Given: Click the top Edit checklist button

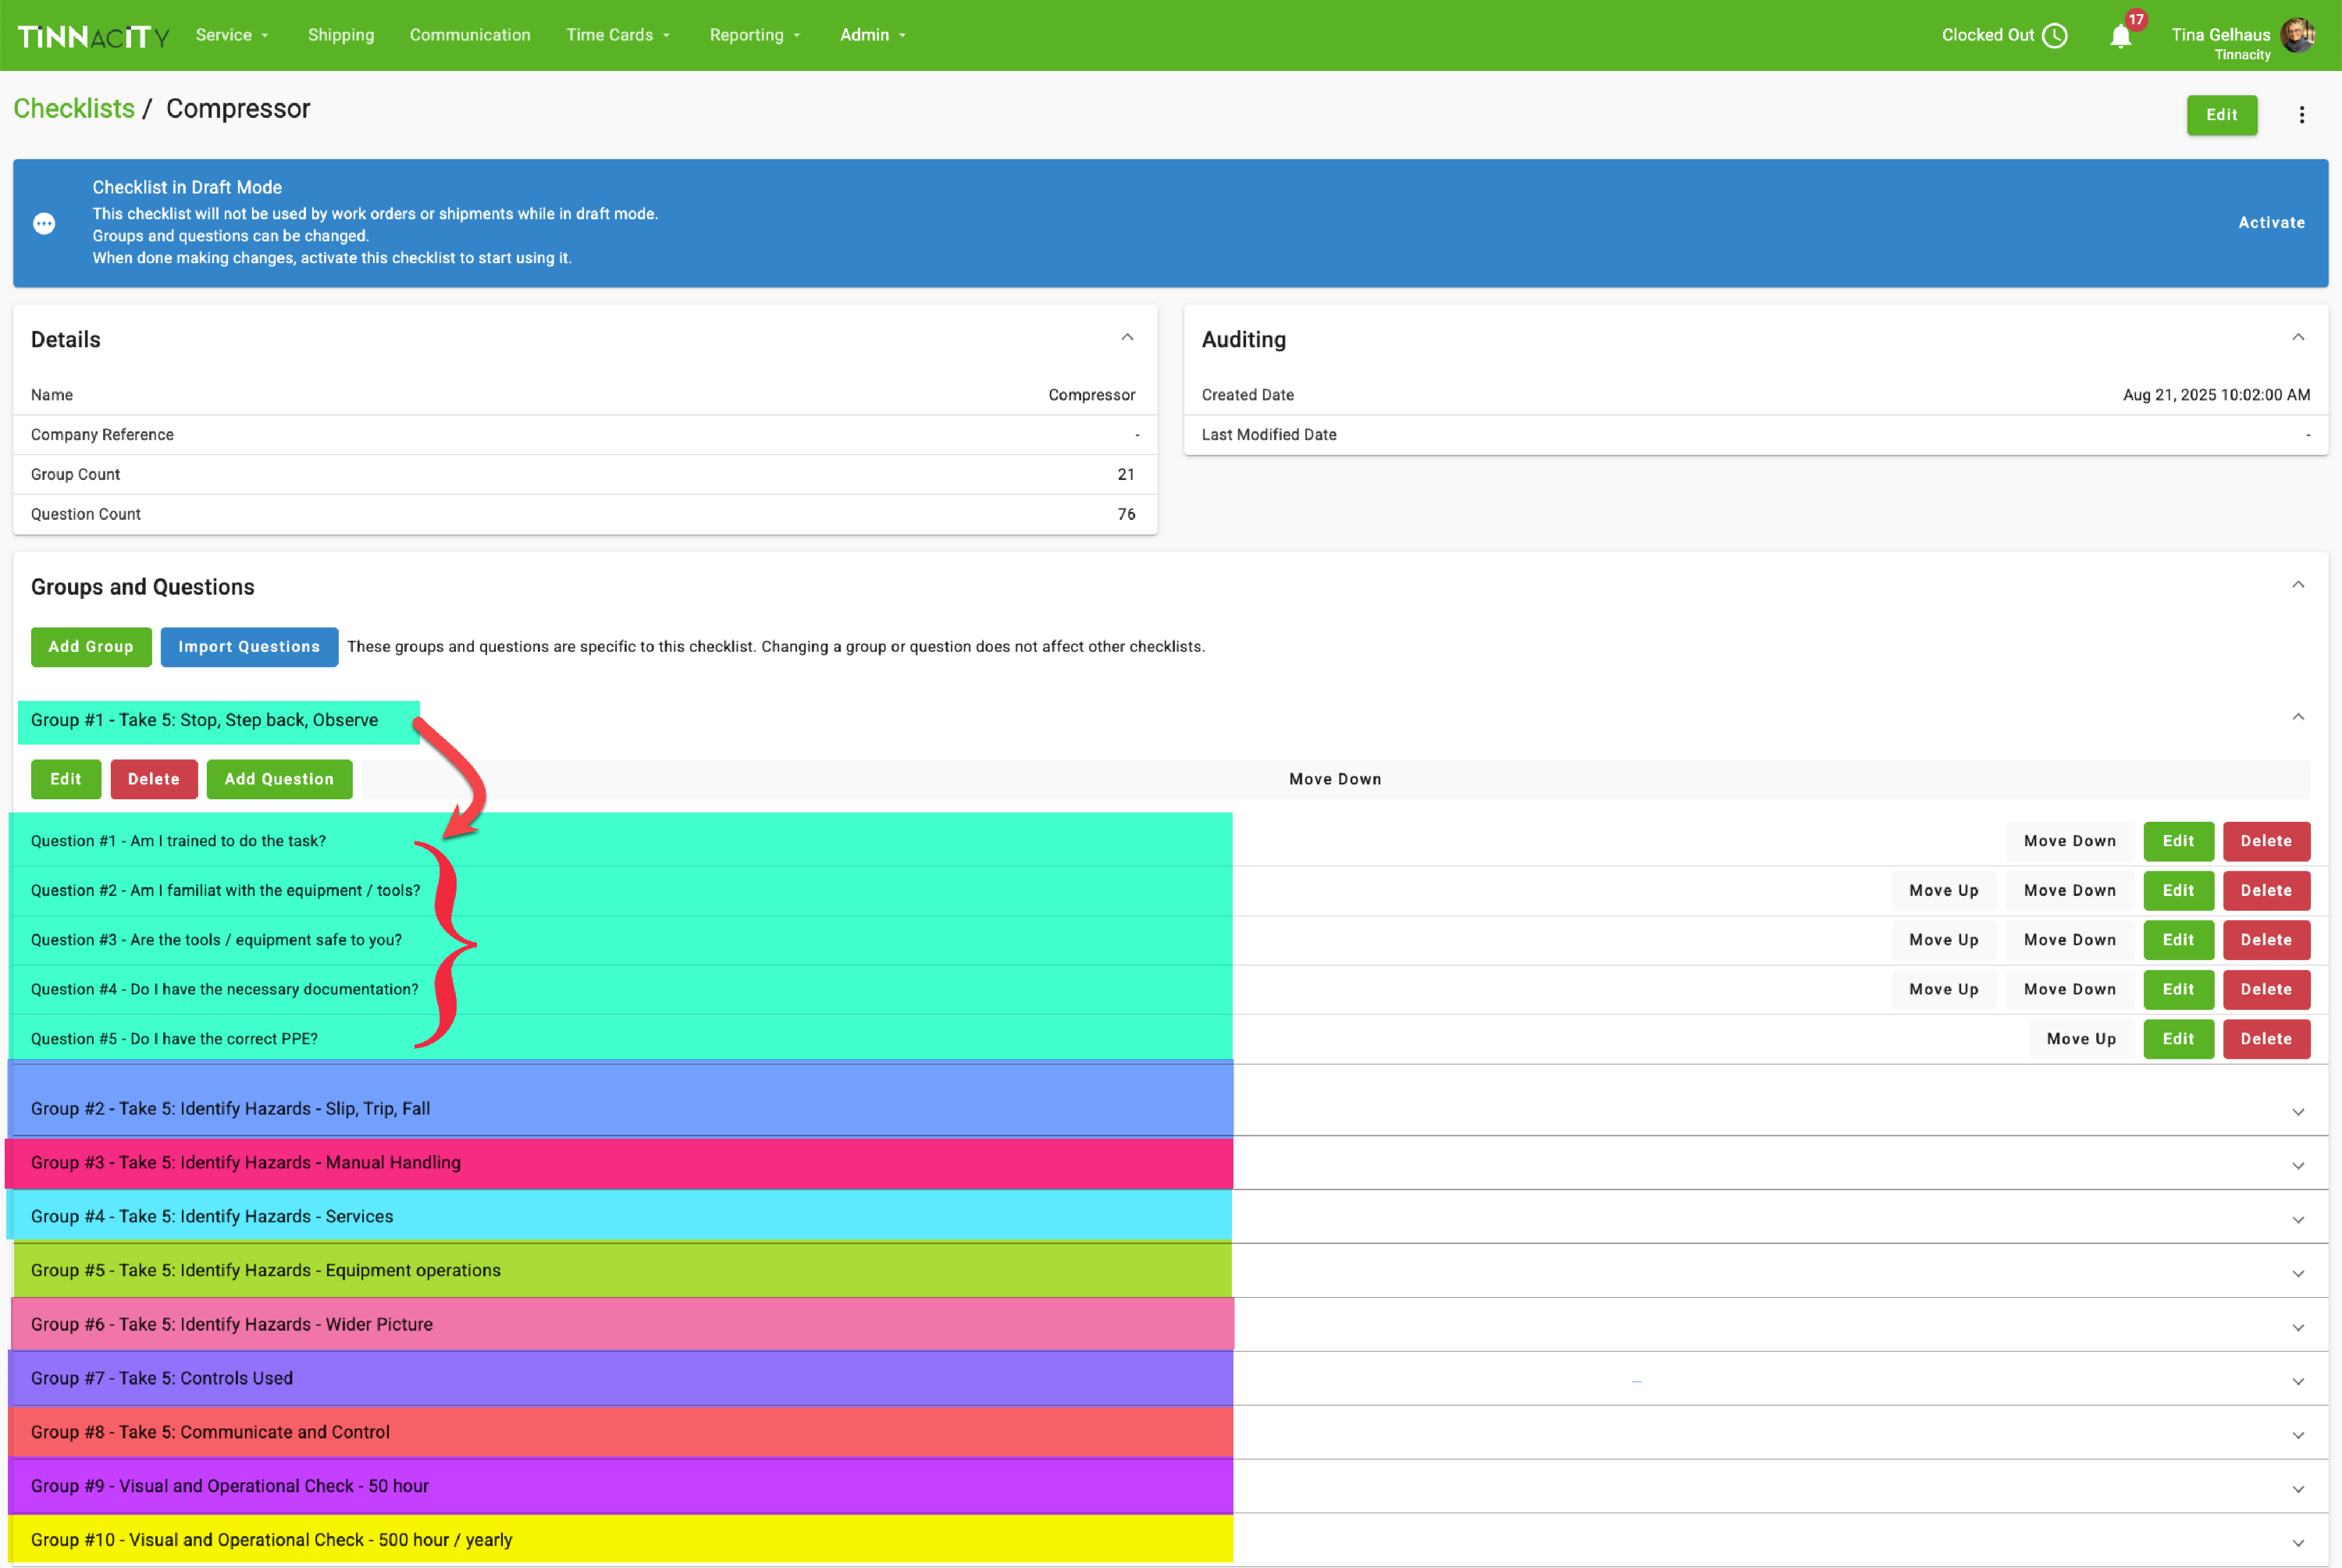Looking at the screenshot, I should (2221, 115).
